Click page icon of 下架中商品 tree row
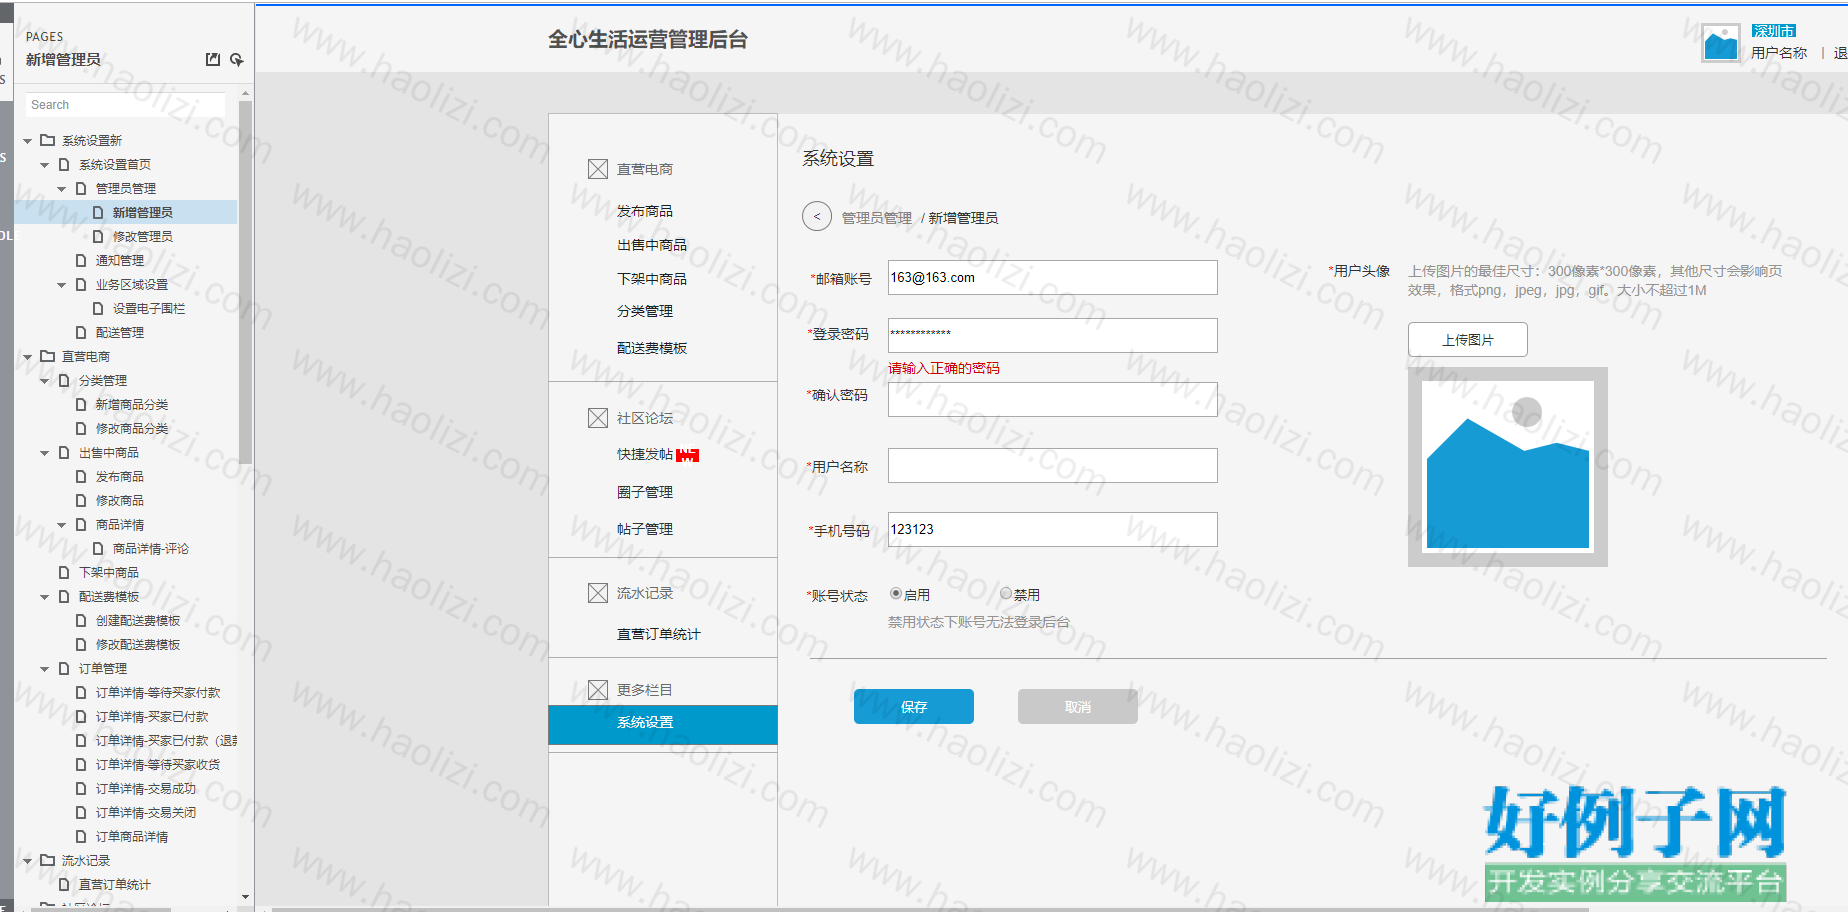1848x912 pixels. click(64, 572)
